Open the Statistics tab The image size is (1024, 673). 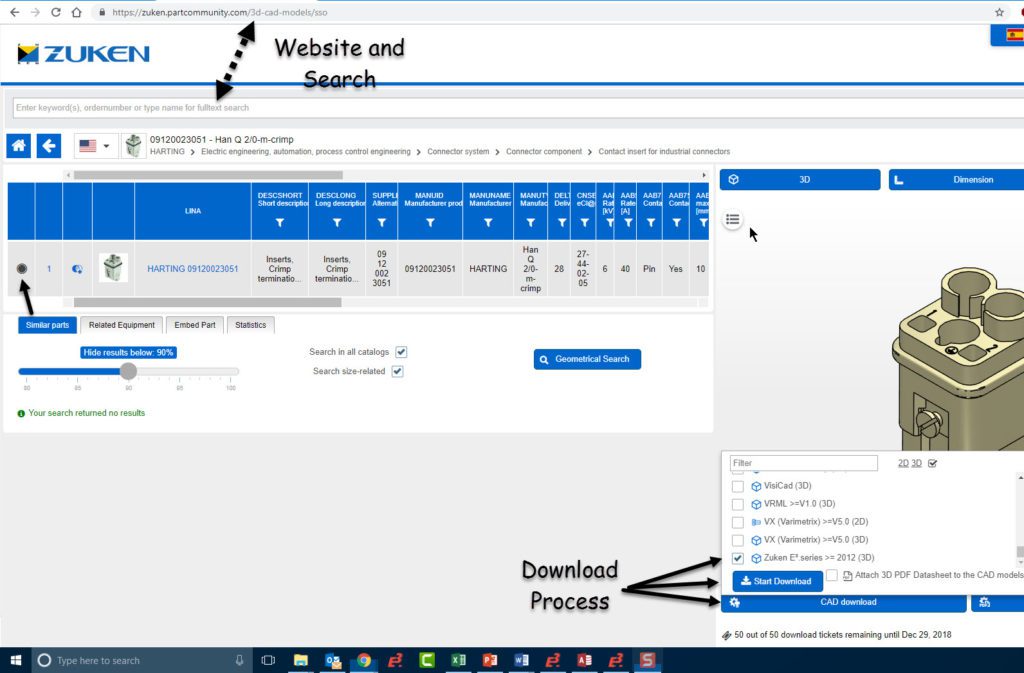click(250, 325)
